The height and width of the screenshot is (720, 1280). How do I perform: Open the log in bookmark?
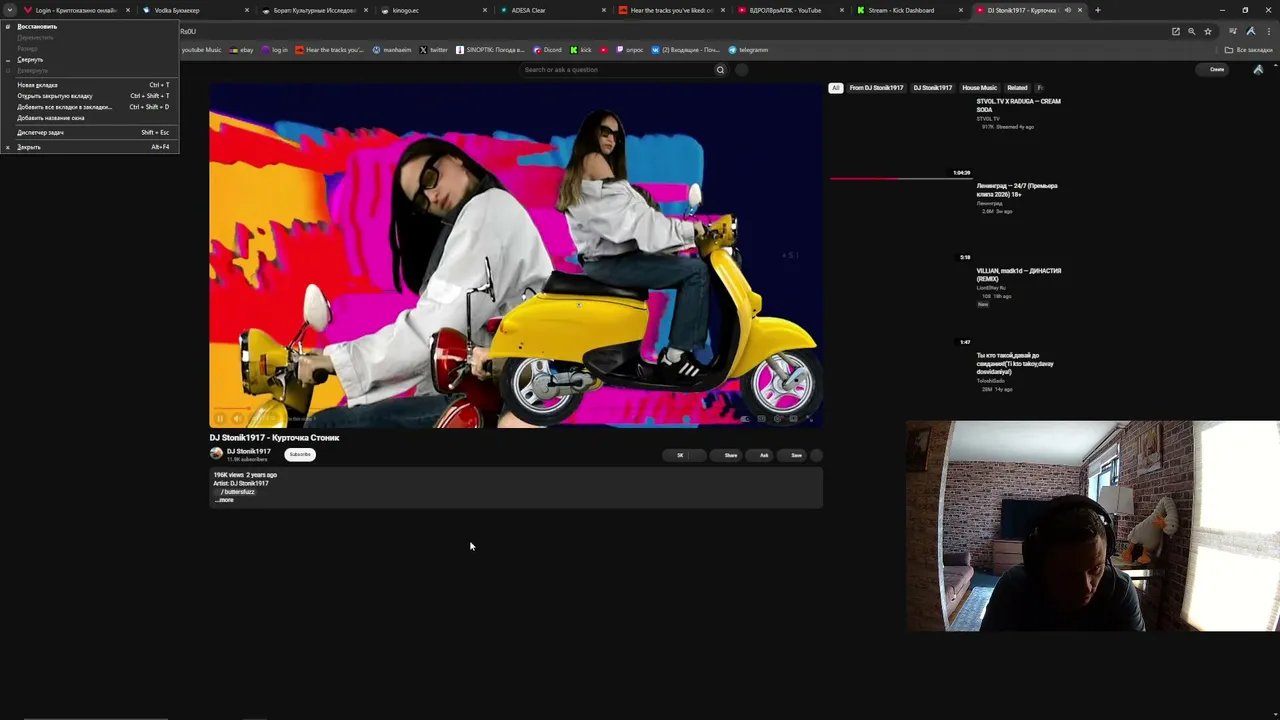275,50
